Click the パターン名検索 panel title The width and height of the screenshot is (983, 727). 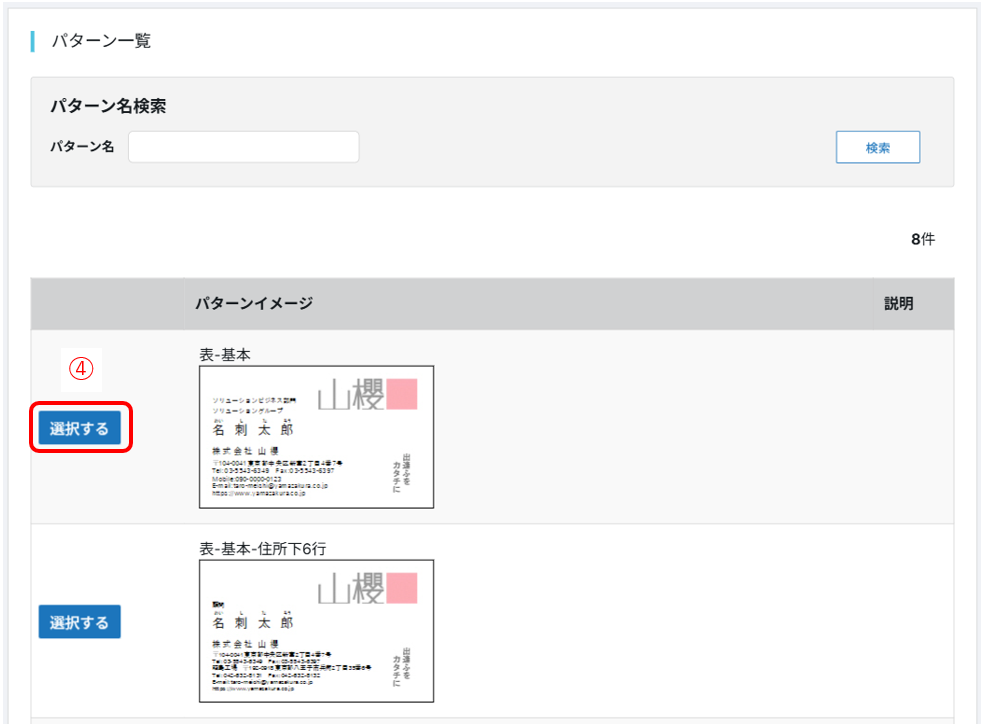[107, 106]
